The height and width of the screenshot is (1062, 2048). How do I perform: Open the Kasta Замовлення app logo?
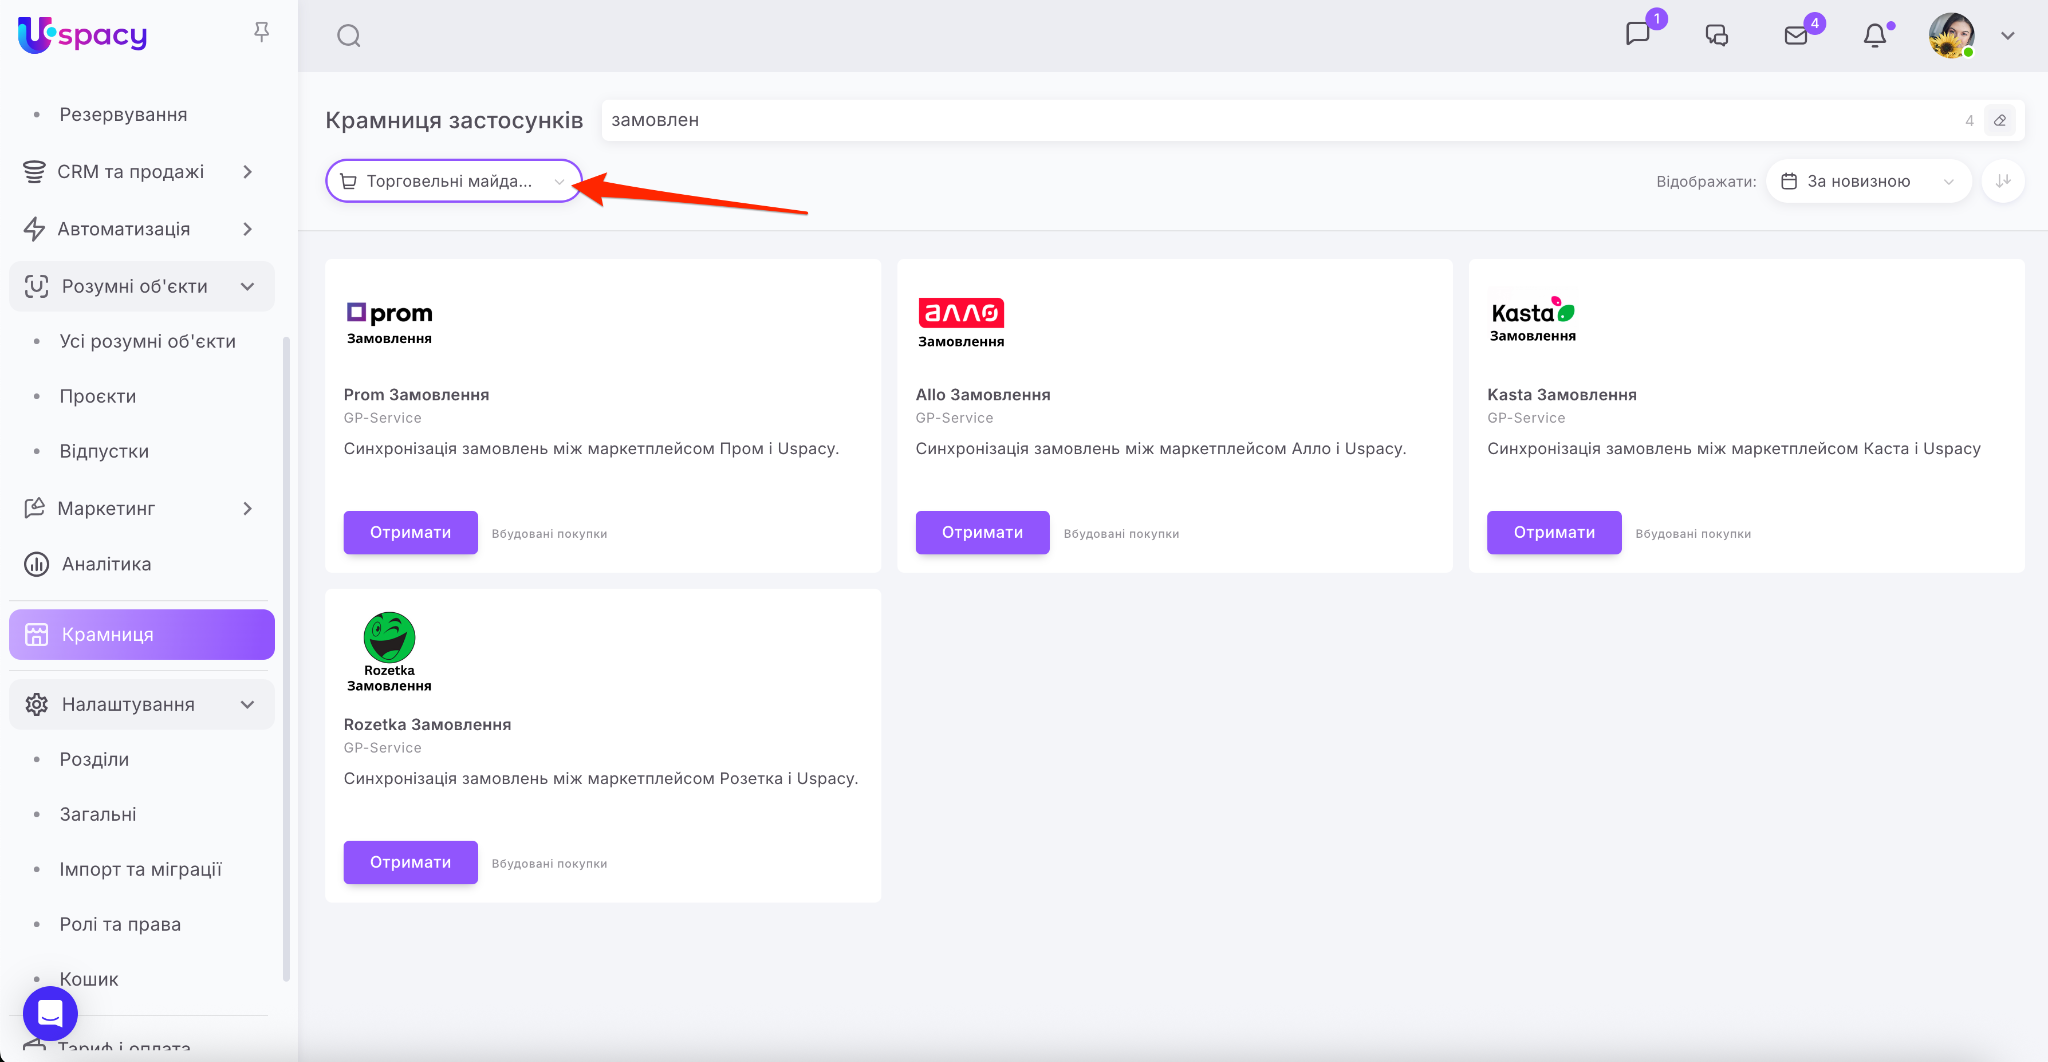(x=1532, y=319)
